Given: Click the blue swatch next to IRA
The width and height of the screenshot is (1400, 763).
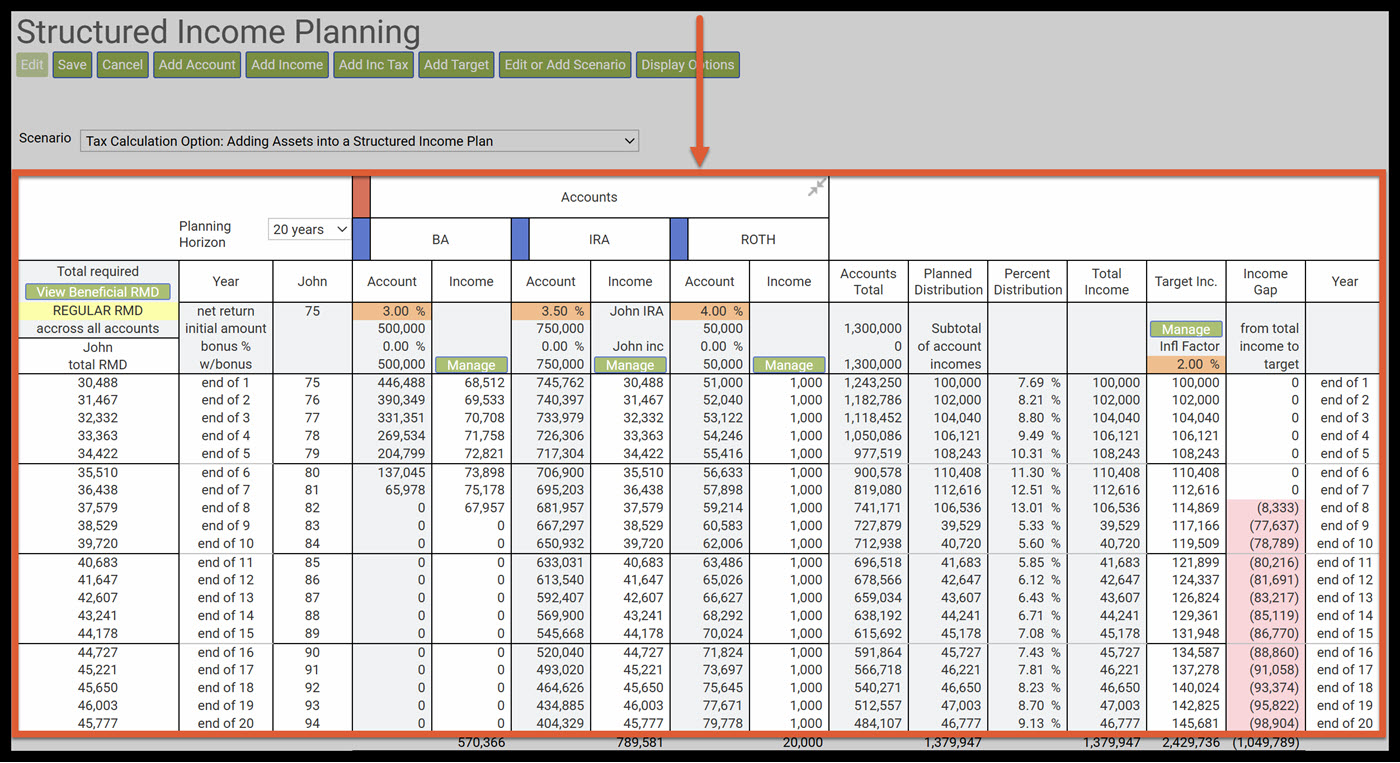Looking at the screenshot, I should pos(520,239).
